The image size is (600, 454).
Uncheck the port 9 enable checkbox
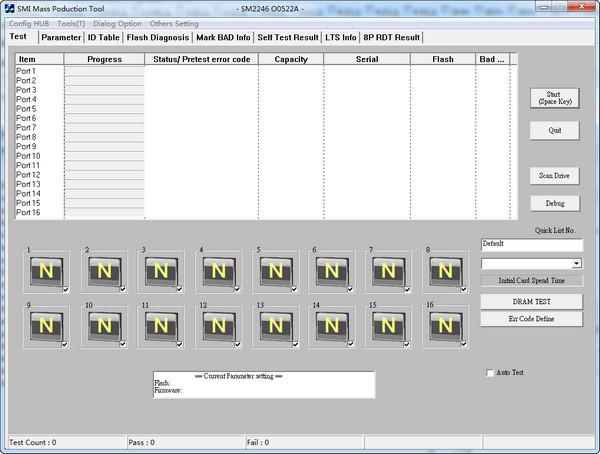pos(65,345)
